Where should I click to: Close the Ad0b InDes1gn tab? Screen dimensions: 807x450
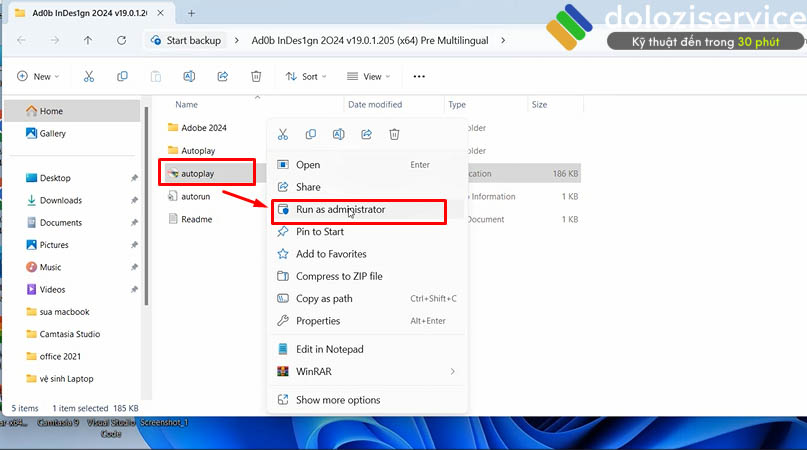160,13
